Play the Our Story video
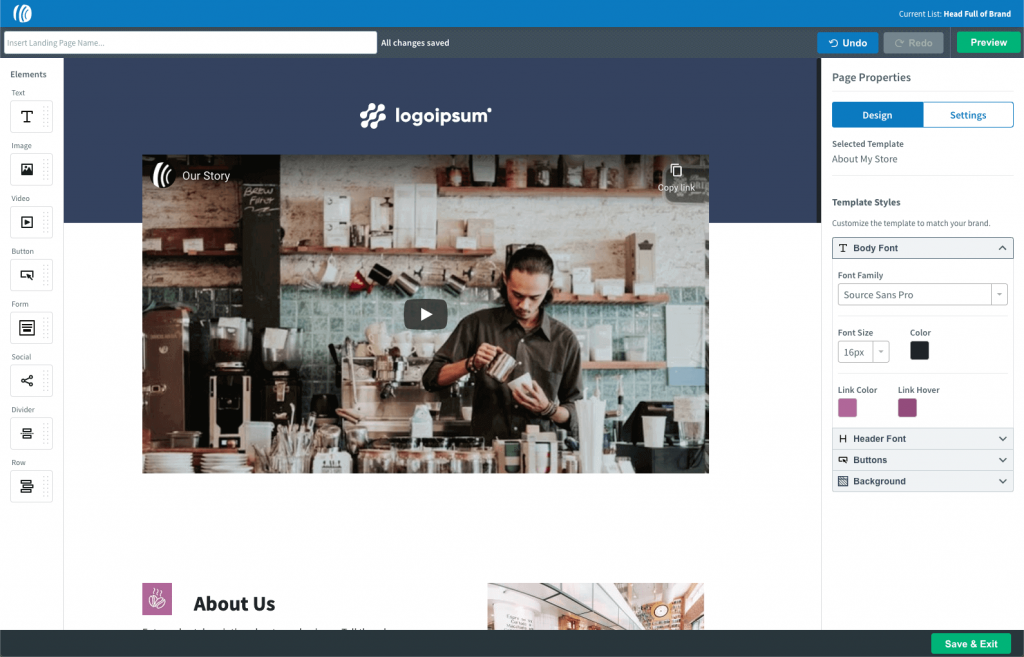This screenshot has width=1024, height=657. pos(425,314)
